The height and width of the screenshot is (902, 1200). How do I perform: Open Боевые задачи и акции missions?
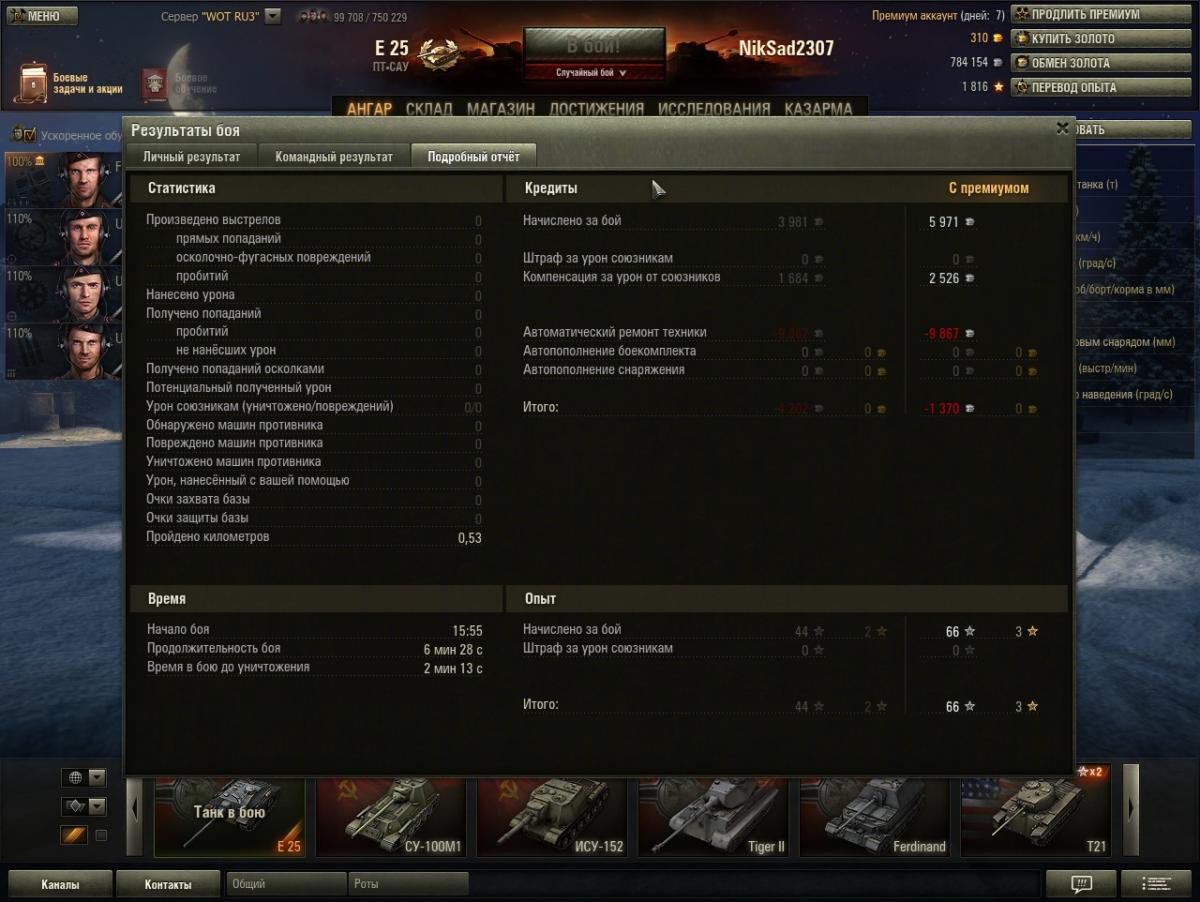tap(71, 83)
